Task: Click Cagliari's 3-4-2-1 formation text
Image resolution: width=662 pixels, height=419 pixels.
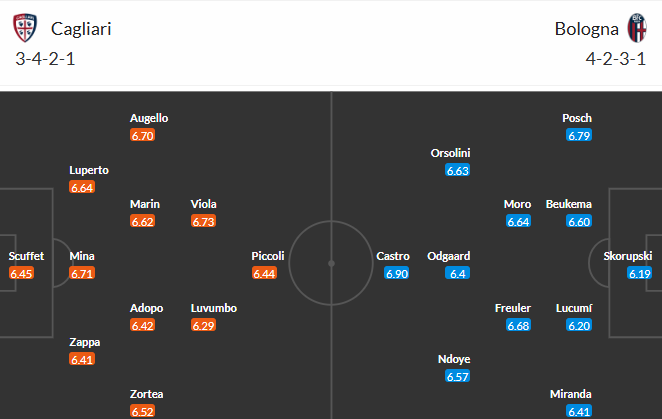Action: coord(45,59)
